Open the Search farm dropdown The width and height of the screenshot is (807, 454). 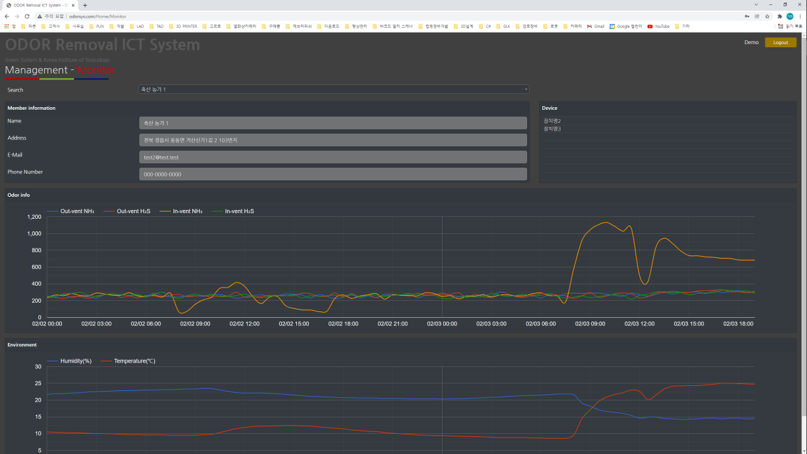[x=334, y=90]
